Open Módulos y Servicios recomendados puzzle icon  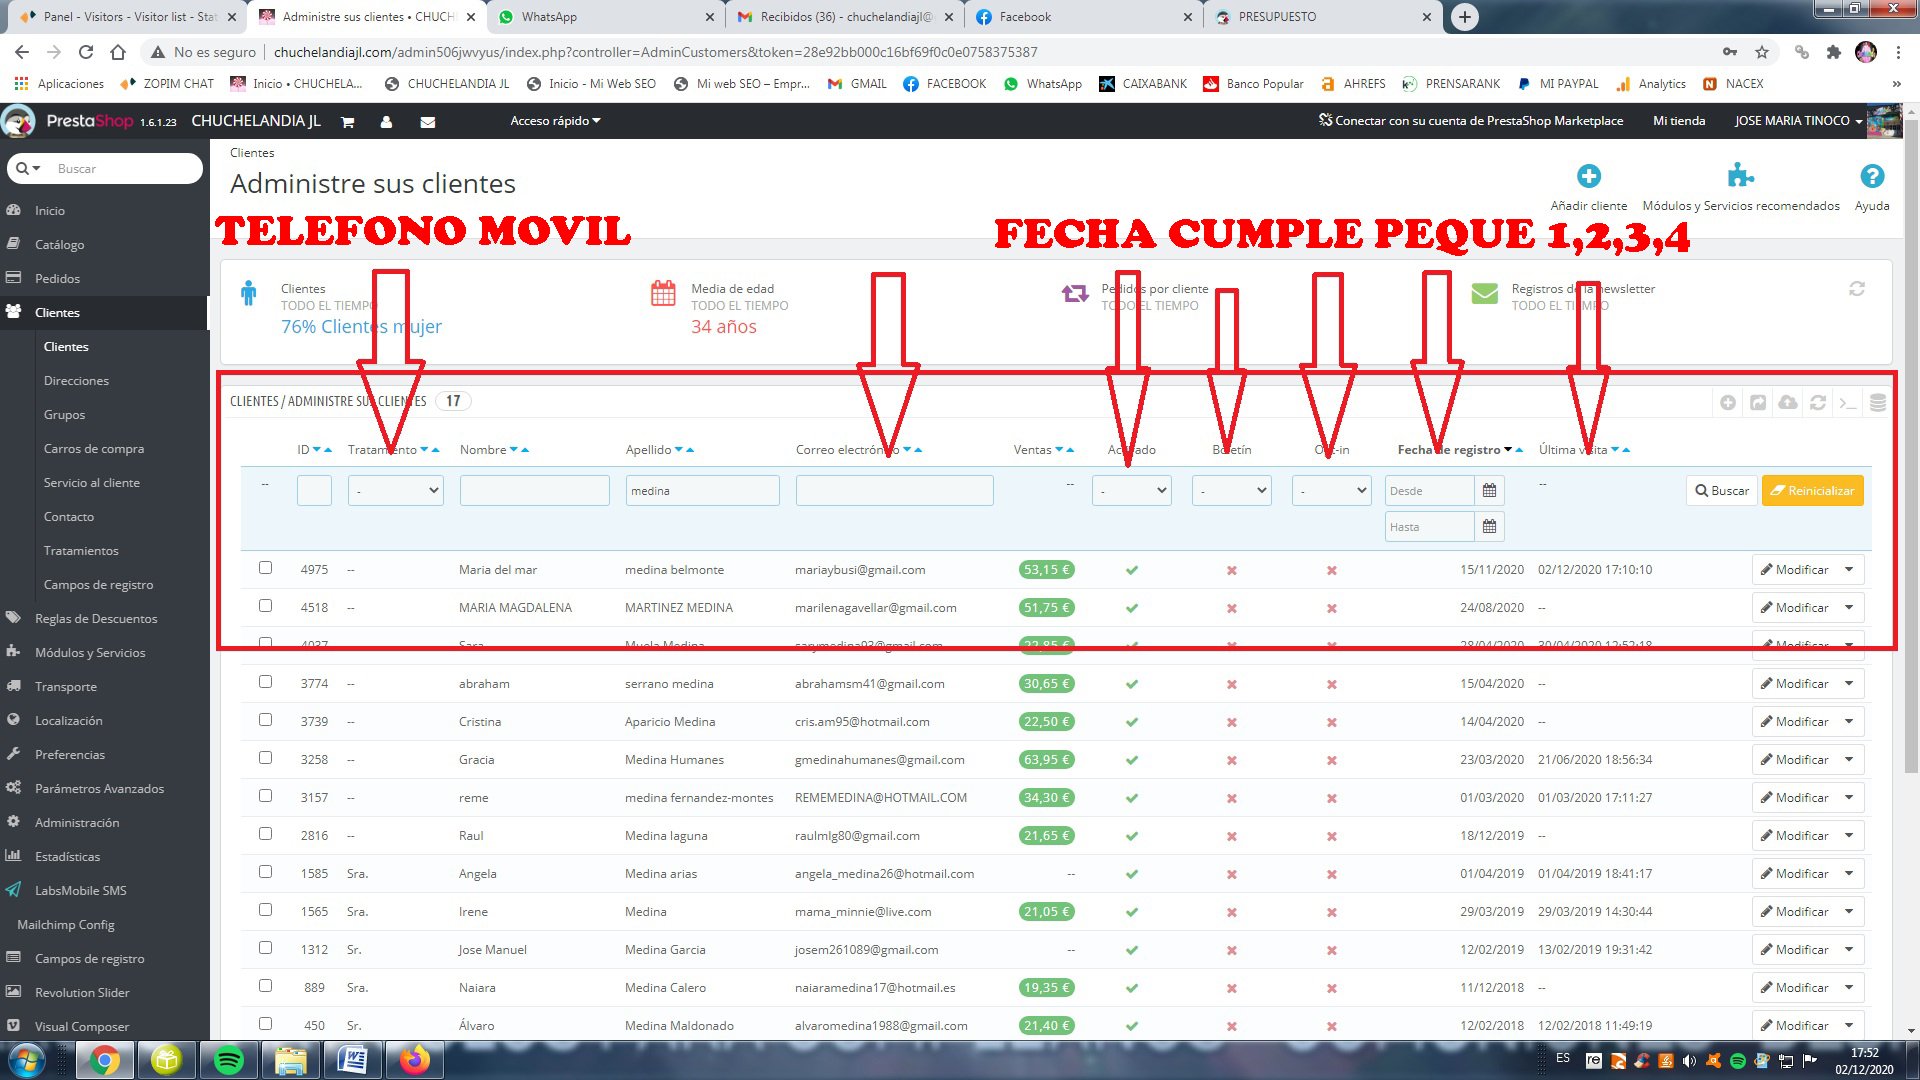pos(1740,176)
